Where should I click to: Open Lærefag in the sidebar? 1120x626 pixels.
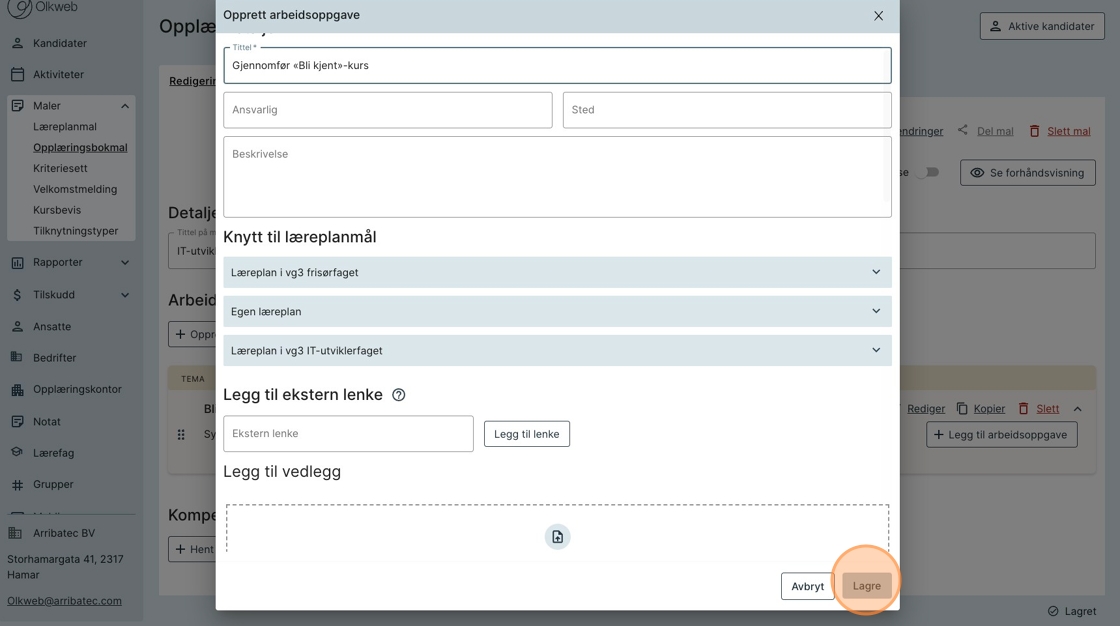point(54,453)
